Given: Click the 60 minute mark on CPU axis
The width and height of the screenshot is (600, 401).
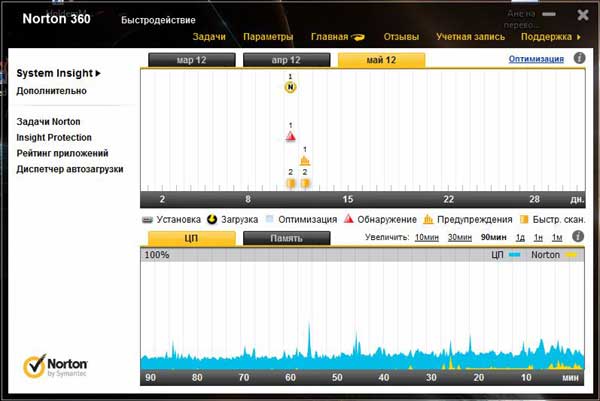Looking at the screenshot, I should 290,377.
